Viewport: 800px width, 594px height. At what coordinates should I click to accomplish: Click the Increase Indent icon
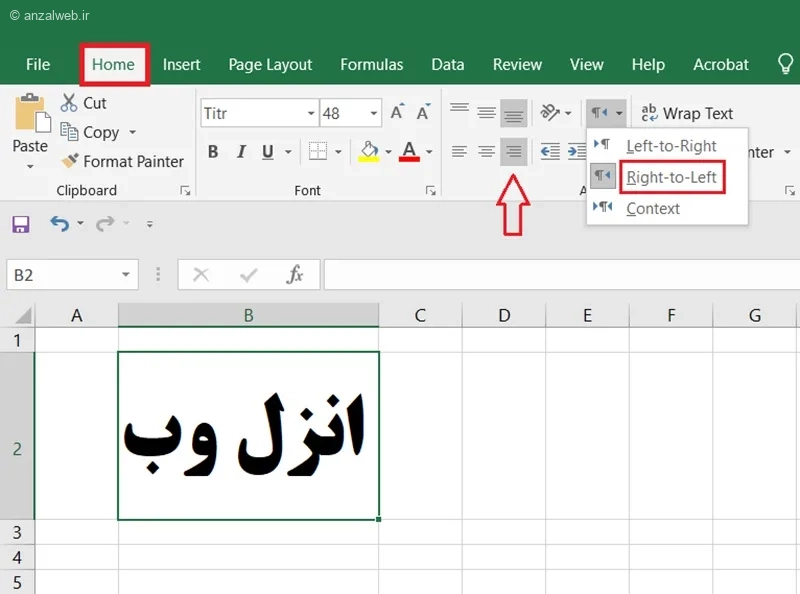577,152
